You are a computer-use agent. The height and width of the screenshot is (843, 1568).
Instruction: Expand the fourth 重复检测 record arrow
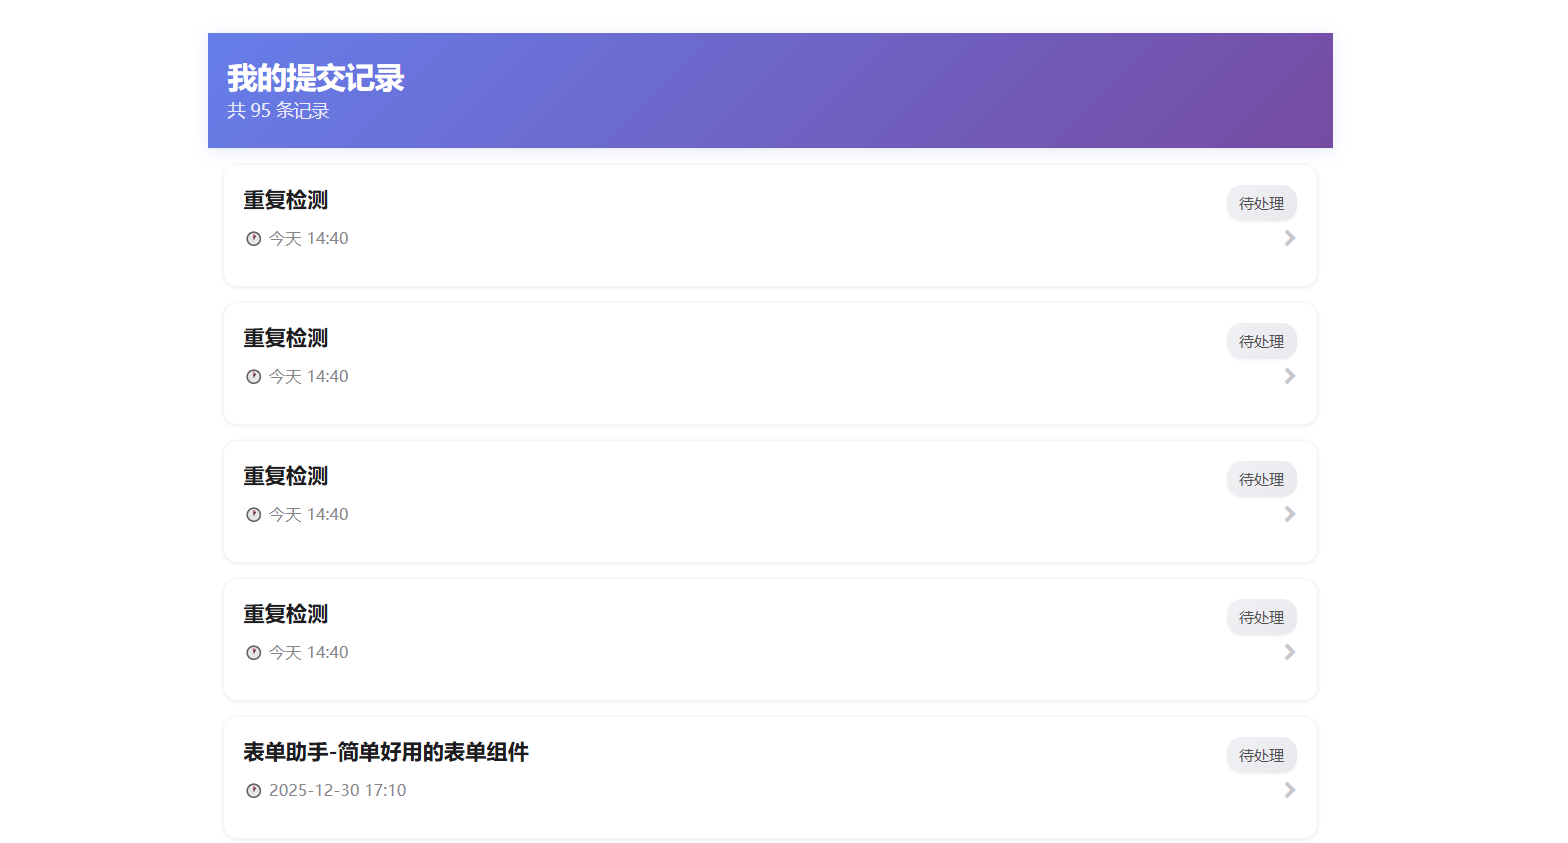(1290, 652)
